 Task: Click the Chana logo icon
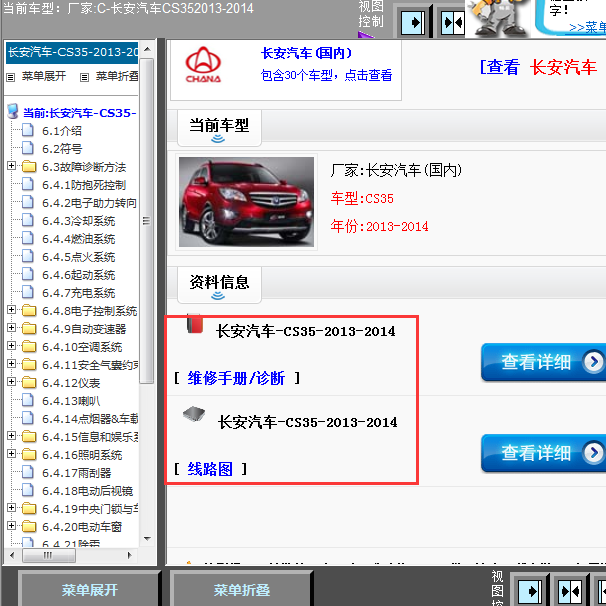click(203, 65)
